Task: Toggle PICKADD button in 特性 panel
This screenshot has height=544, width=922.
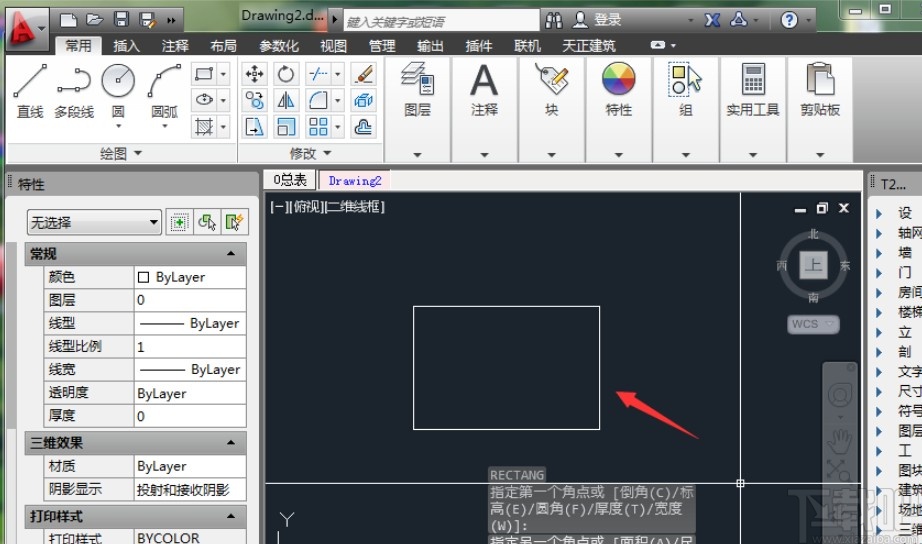Action: [180, 222]
